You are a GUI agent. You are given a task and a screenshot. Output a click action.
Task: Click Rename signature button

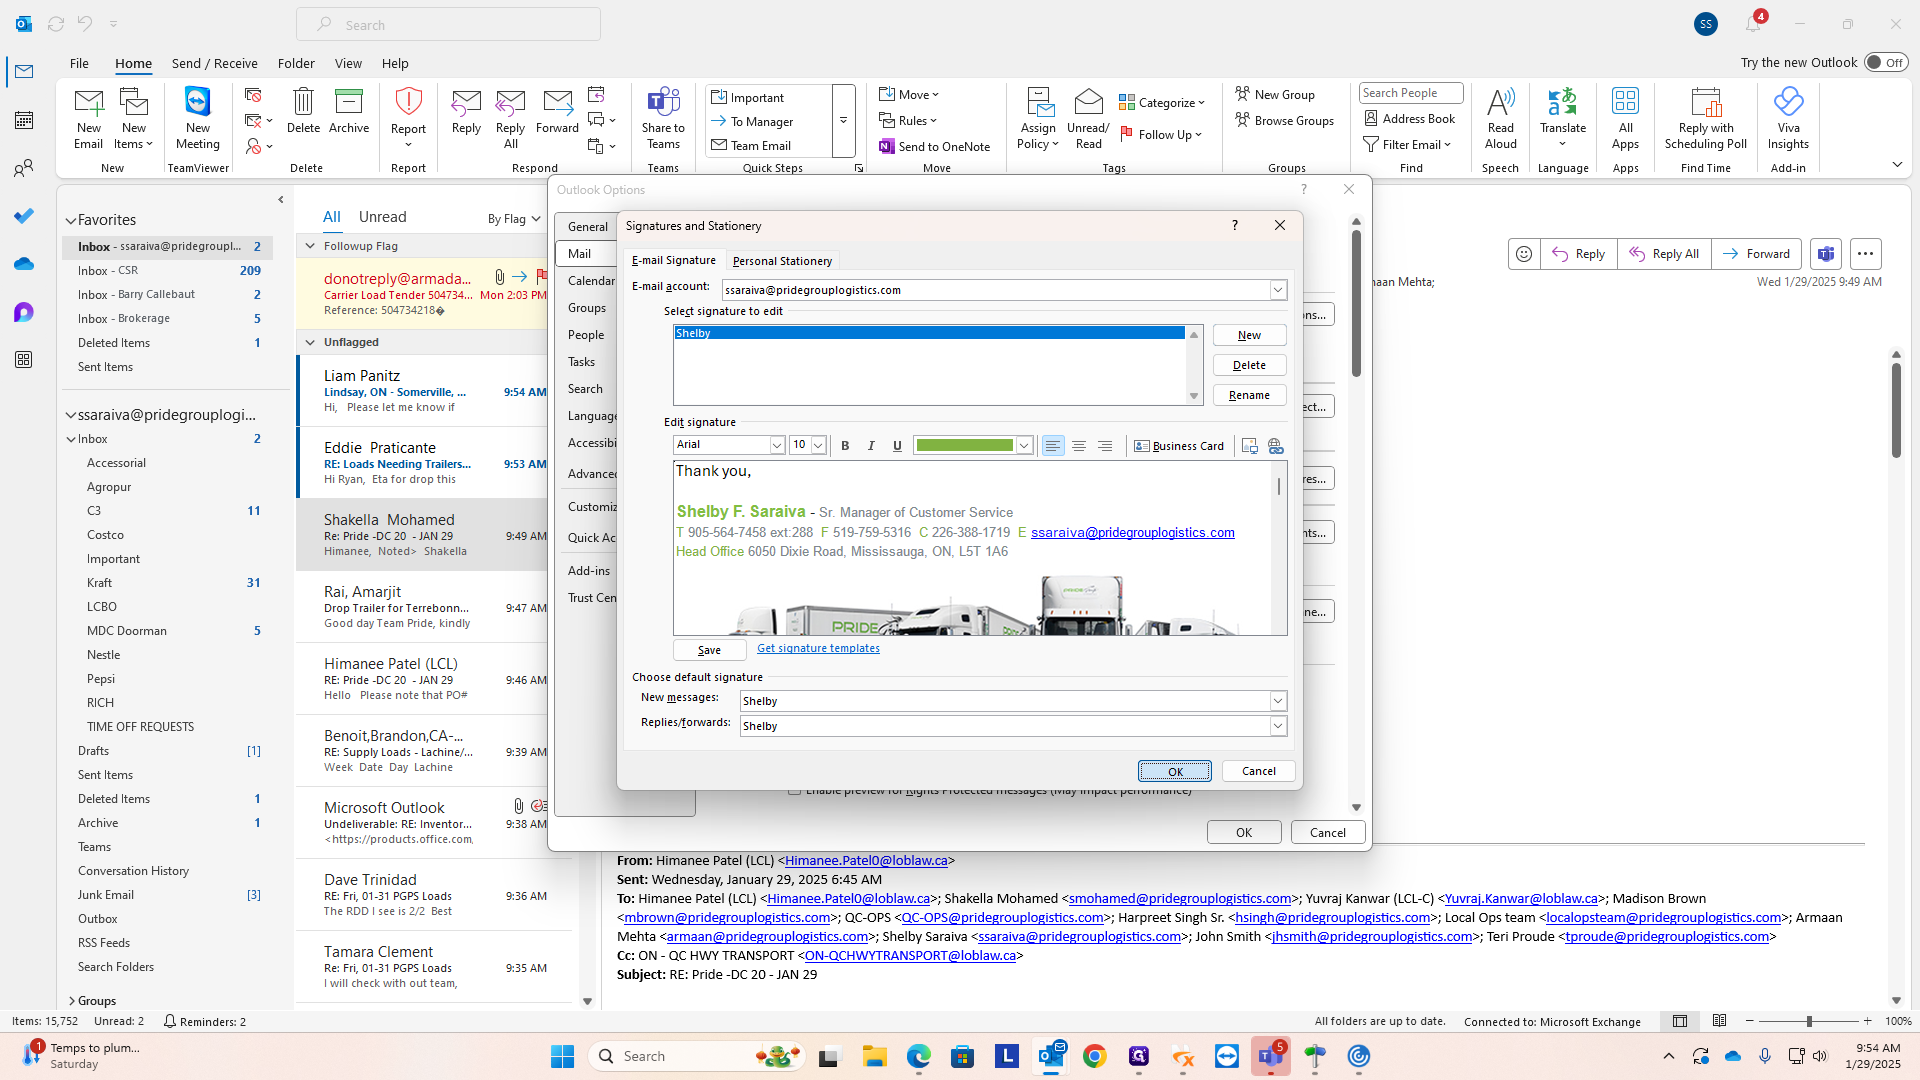1249,395
